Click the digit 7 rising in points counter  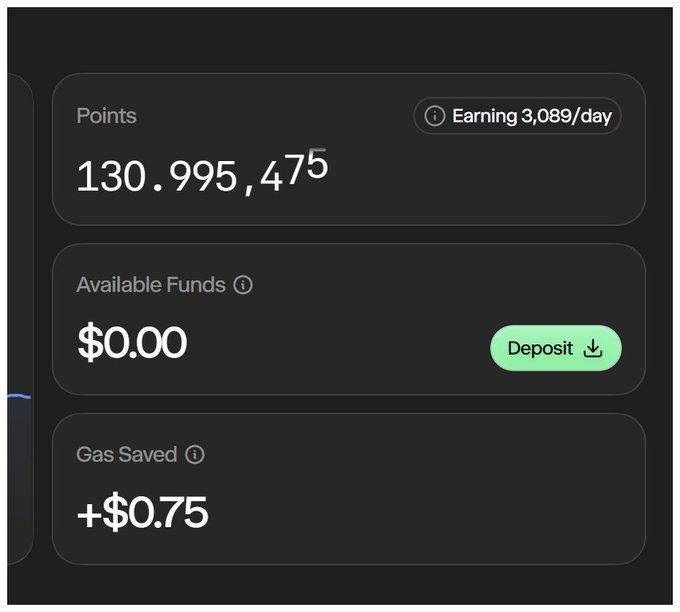(296, 170)
